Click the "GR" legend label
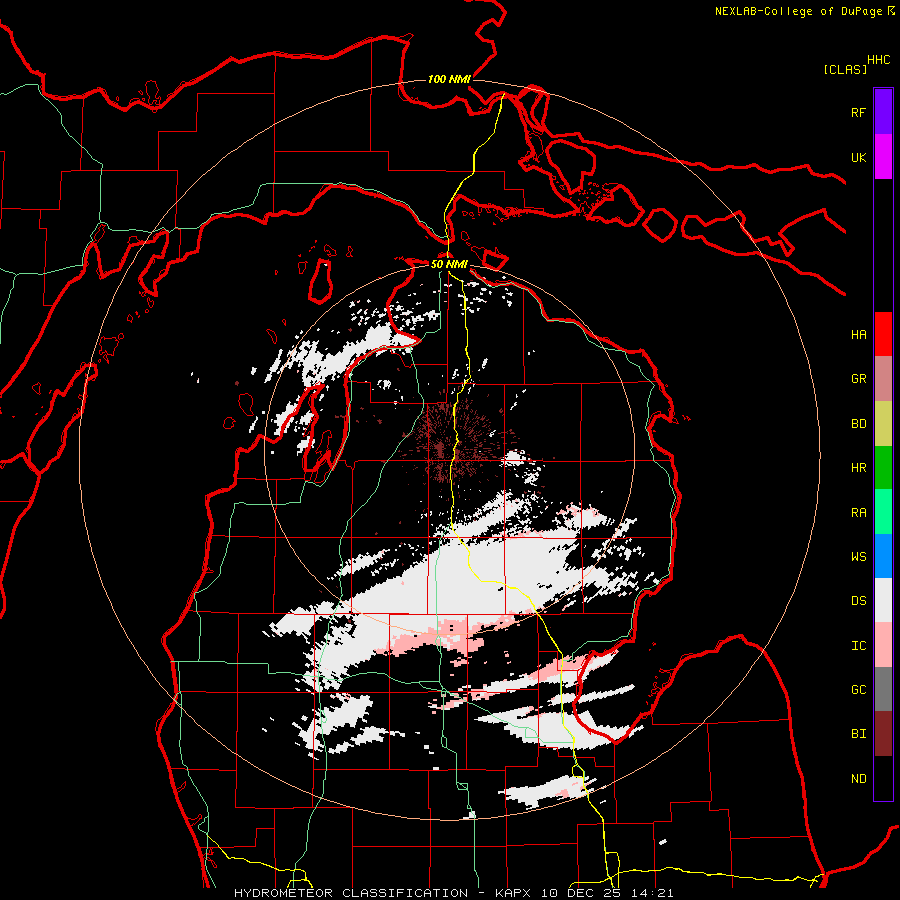 pos(858,379)
